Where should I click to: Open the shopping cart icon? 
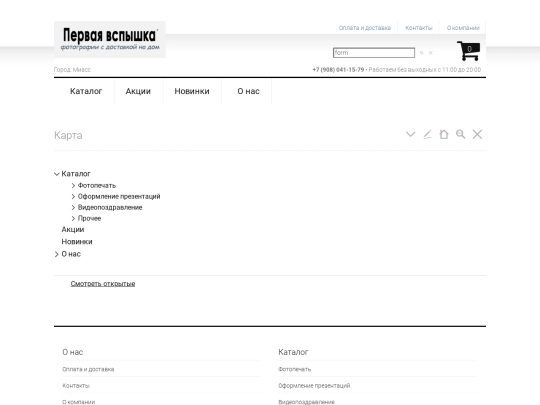[x=468, y=51]
